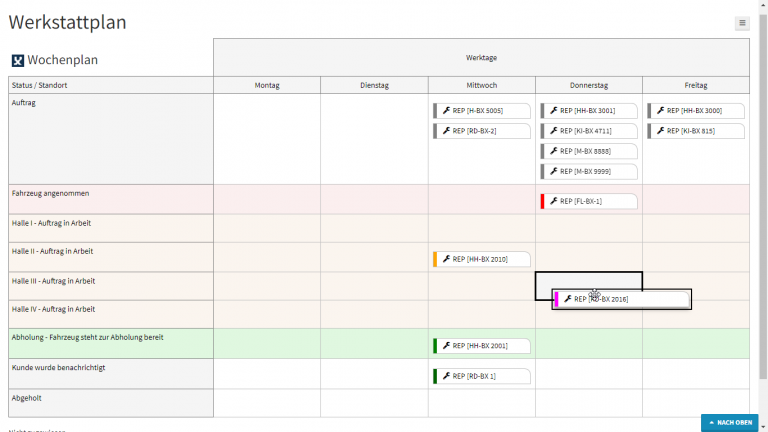Click wrench icon on REP [RD-BX-2]
This screenshot has width=768, height=432.
446,130
